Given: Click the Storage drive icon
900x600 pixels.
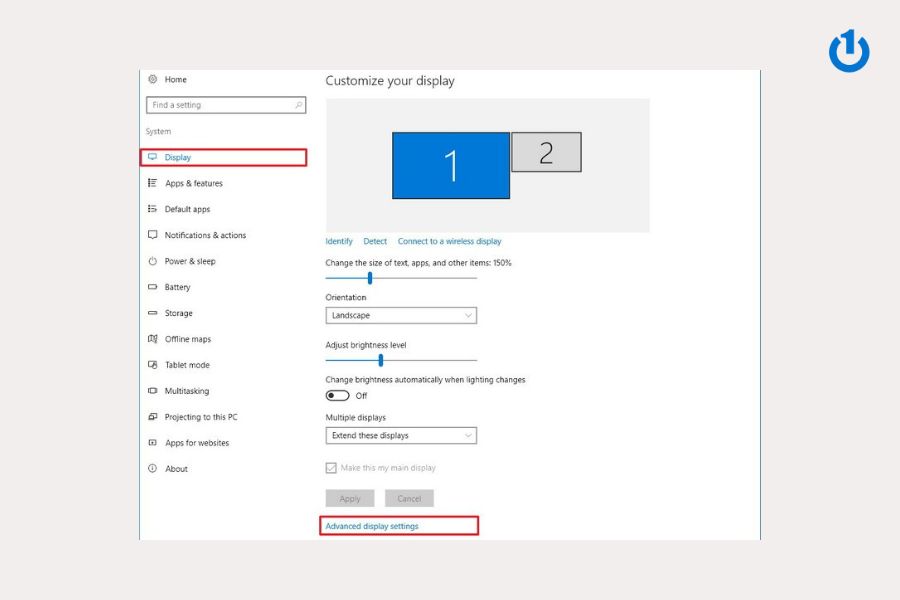Looking at the screenshot, I should [x=153, y=313].
